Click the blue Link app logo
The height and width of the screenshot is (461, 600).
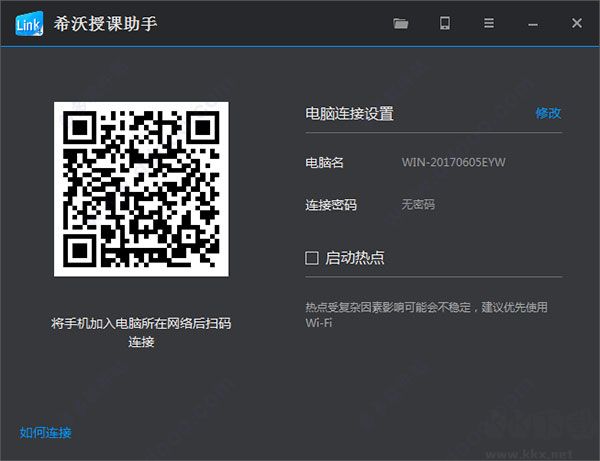(x=29, y=24)
